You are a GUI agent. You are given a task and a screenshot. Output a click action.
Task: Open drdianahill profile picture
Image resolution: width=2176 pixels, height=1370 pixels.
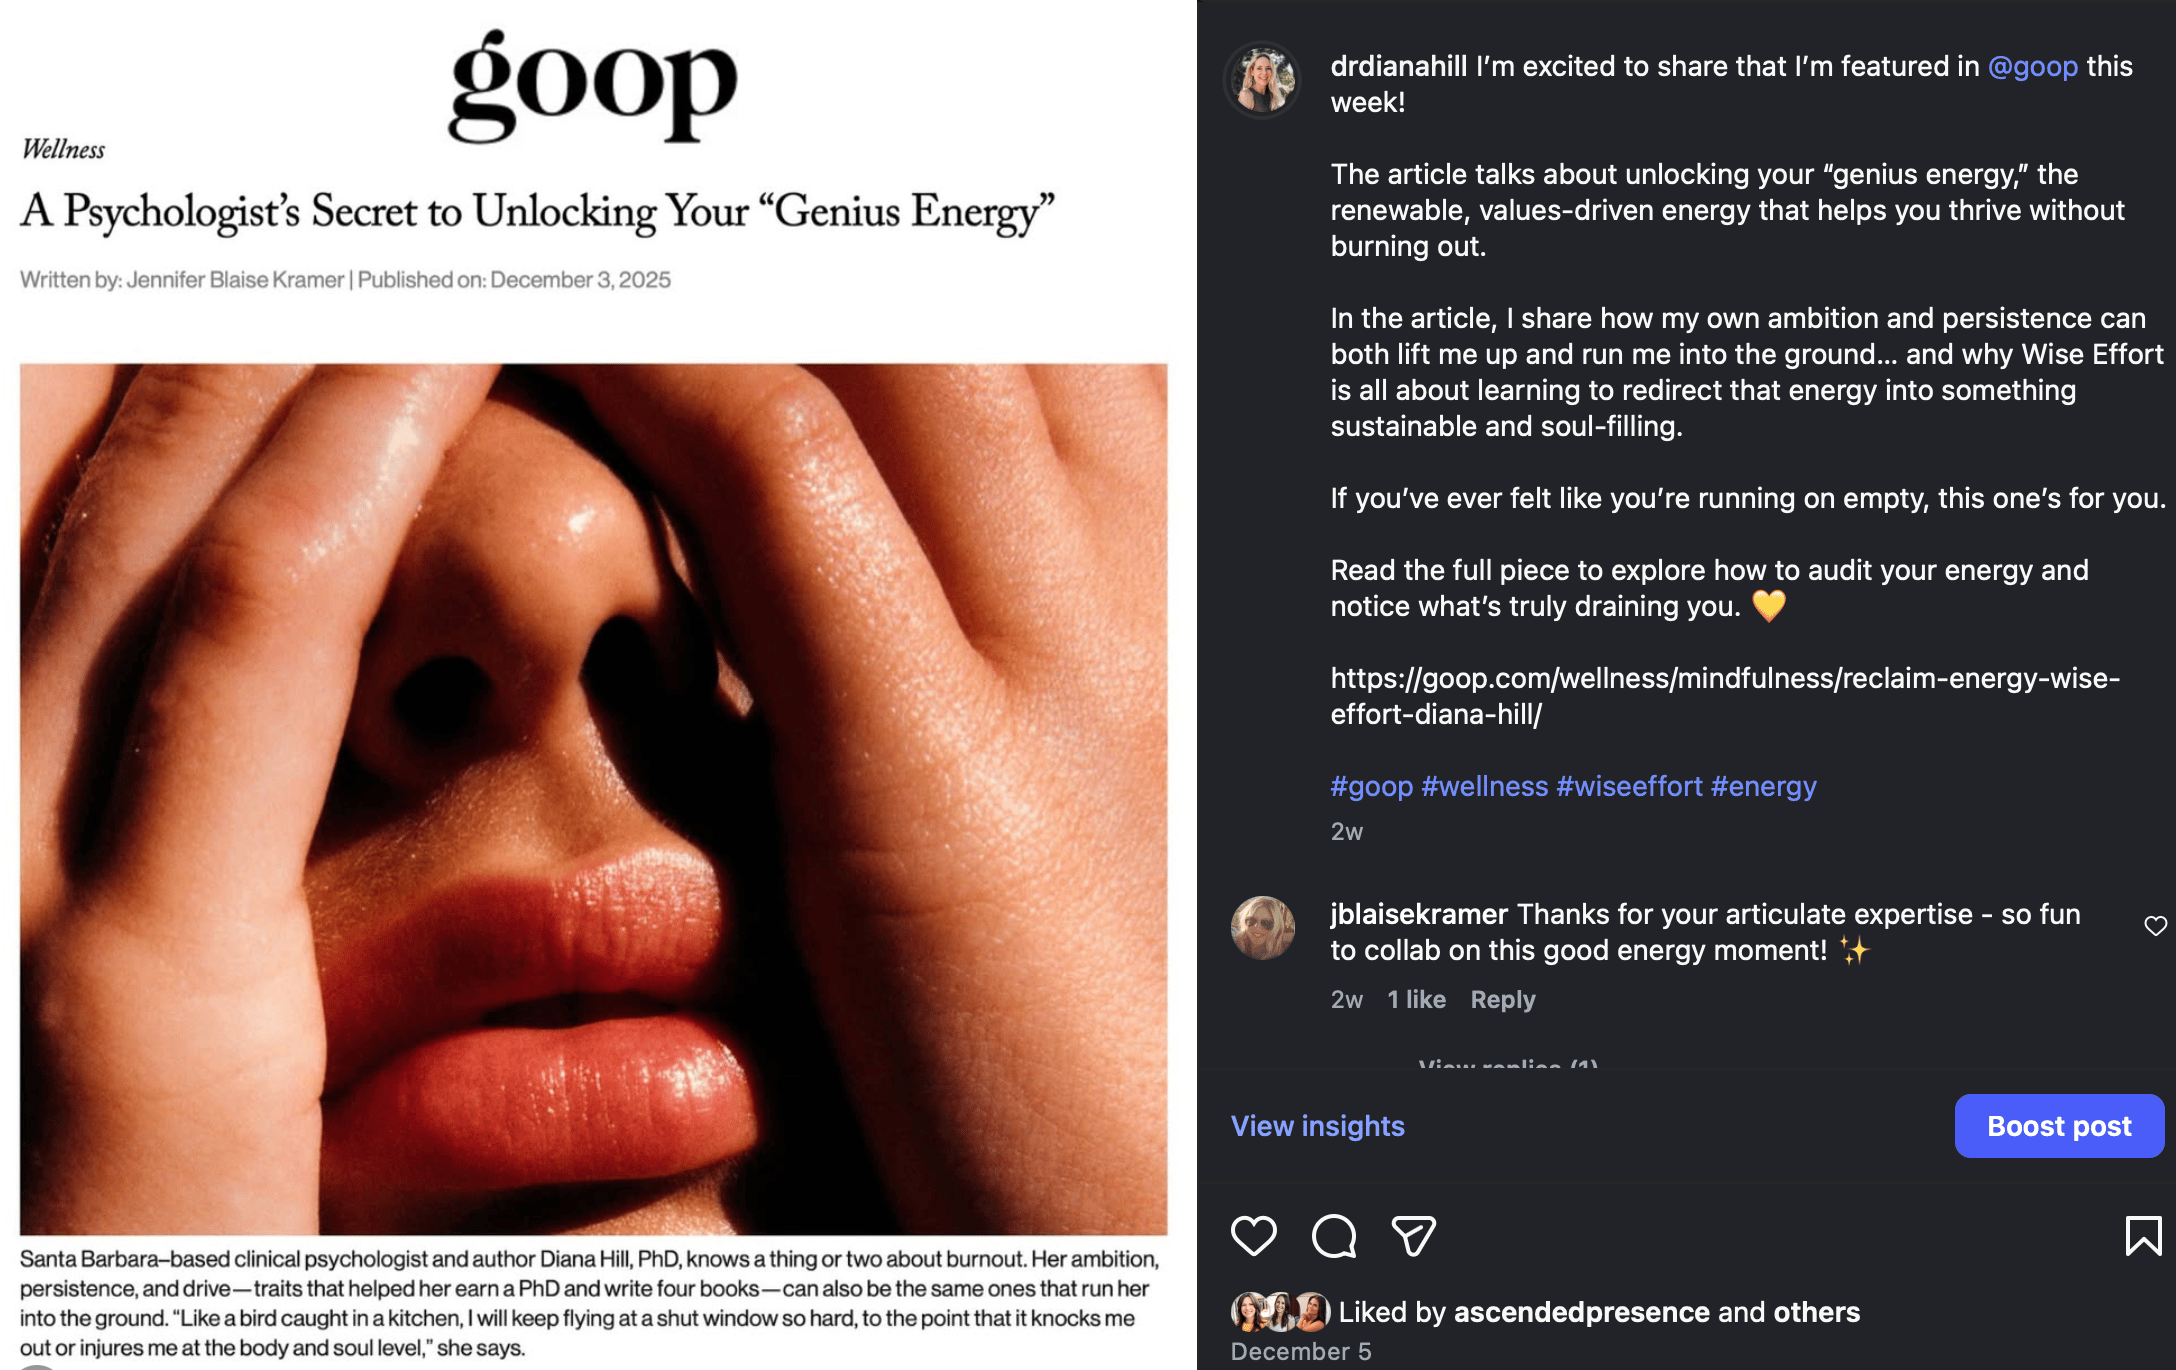pyautogui.click(x=1263, y=80)
